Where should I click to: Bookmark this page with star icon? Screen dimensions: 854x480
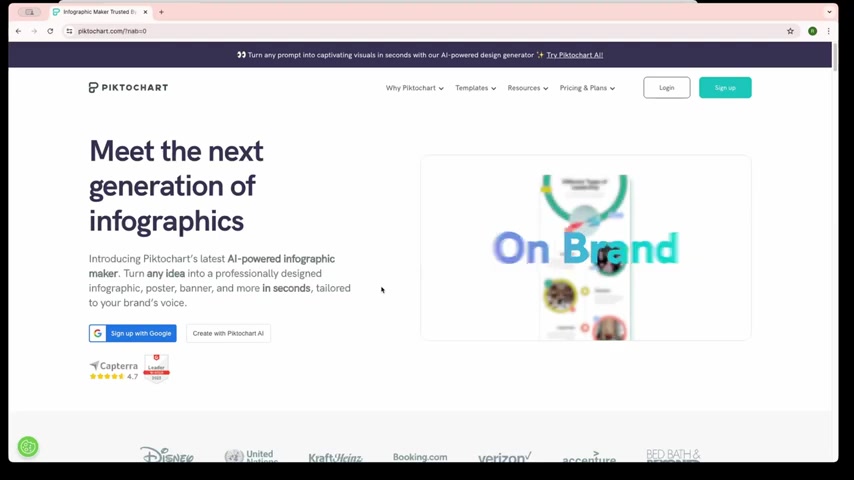tap(790, 31)
